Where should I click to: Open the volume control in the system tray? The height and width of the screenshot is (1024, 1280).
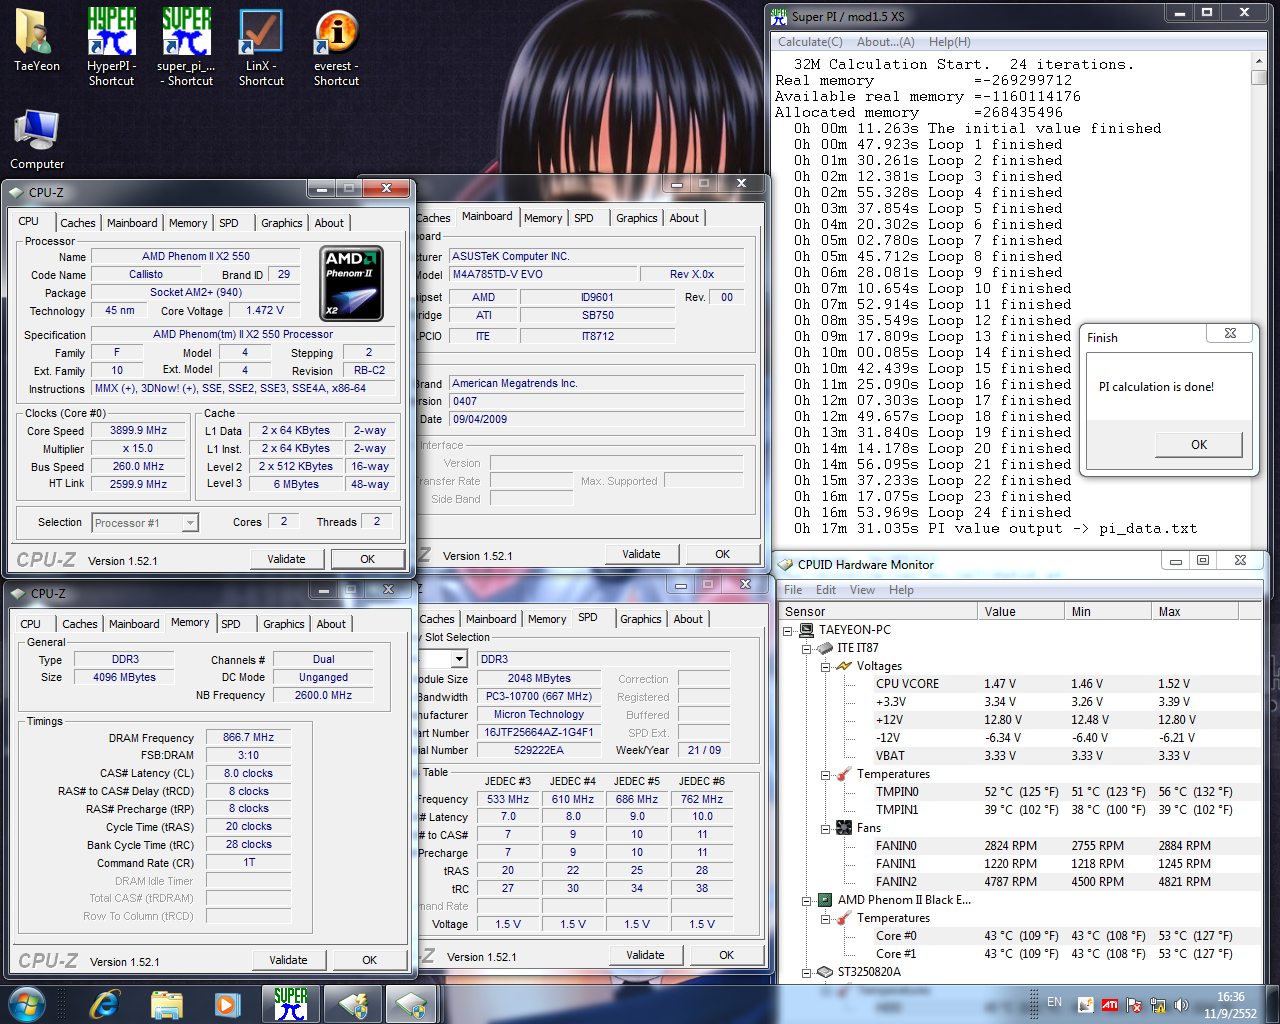tap(1181, 1005)
